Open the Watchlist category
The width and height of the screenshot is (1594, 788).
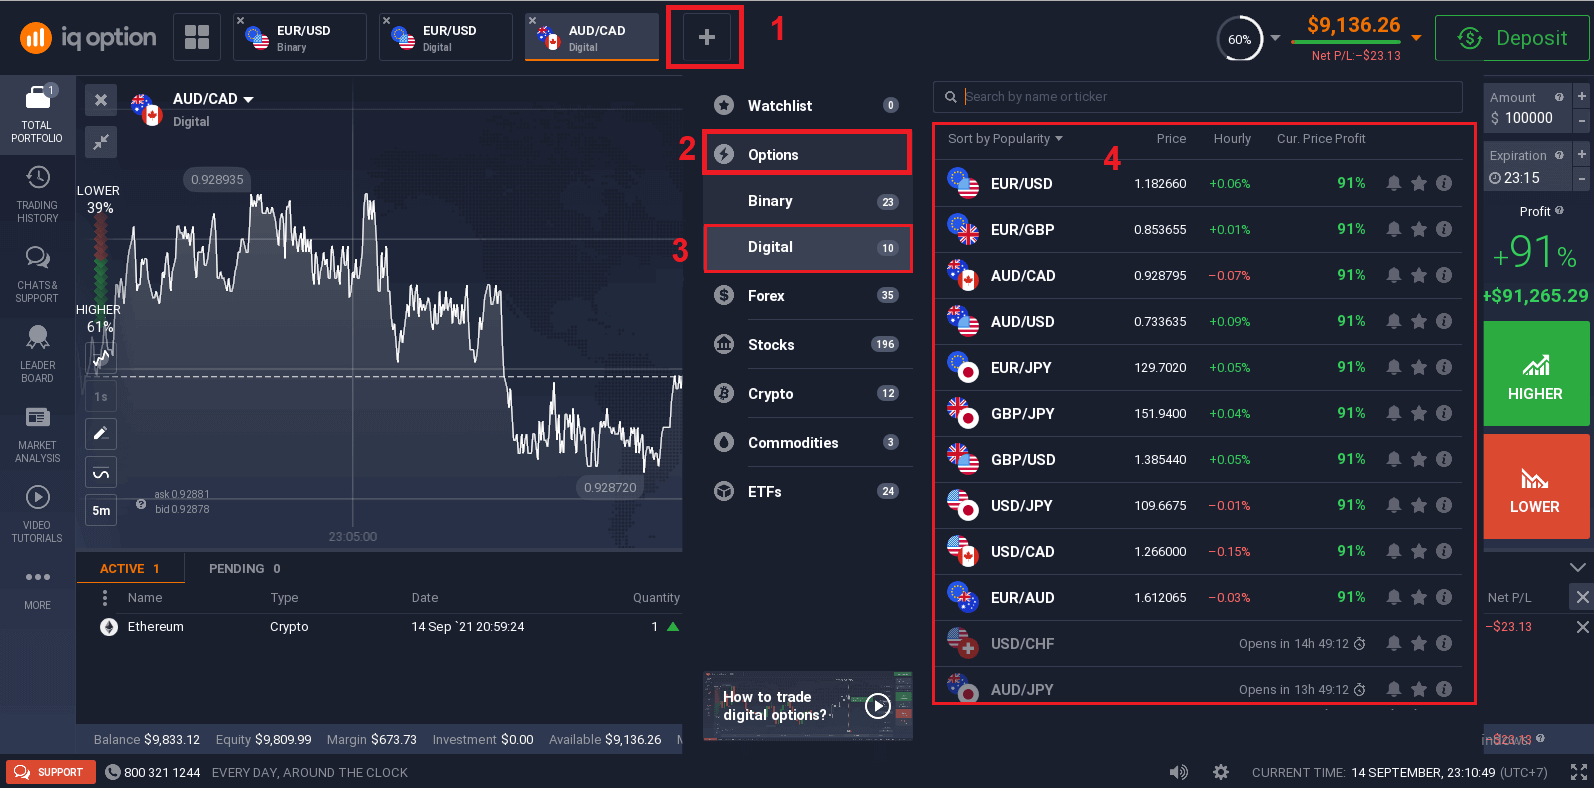point(807,105)
